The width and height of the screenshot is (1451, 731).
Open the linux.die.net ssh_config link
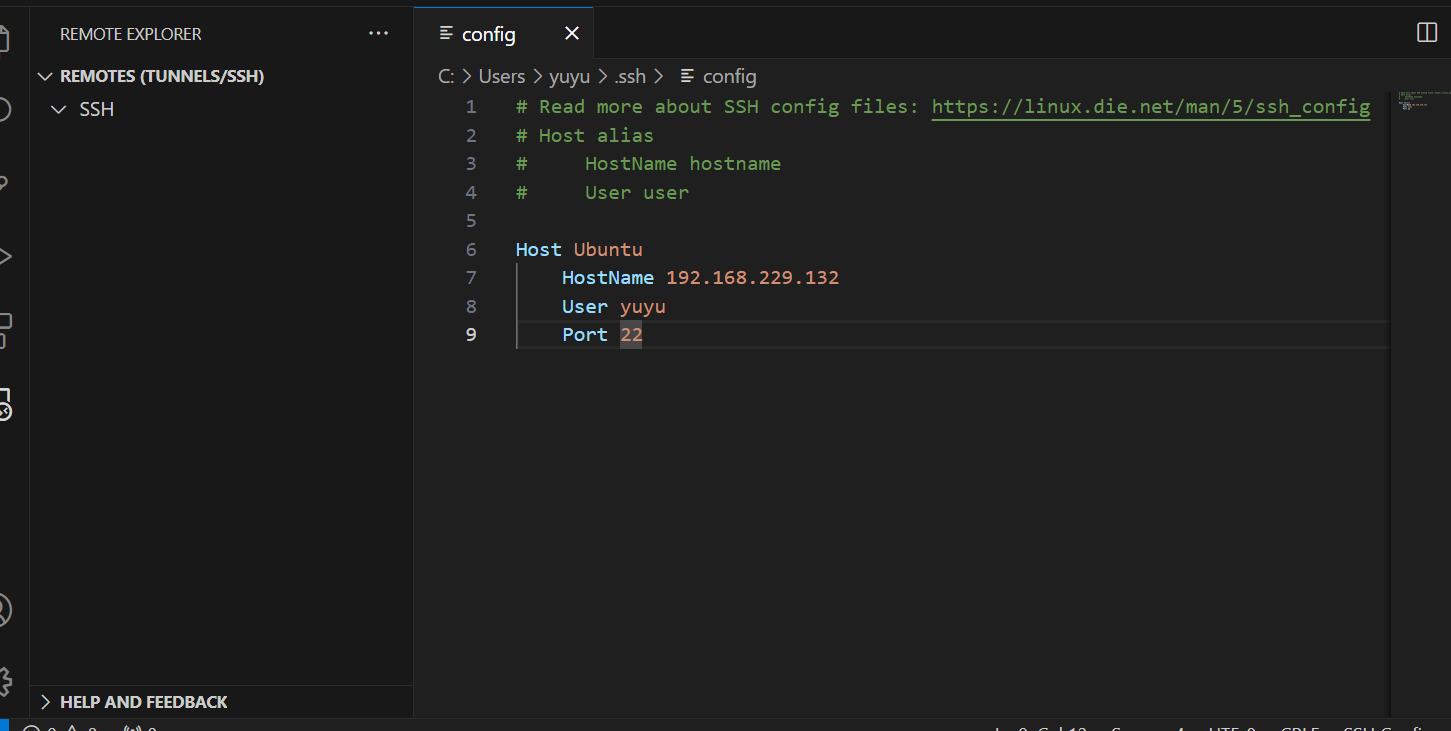(1151, 107)
